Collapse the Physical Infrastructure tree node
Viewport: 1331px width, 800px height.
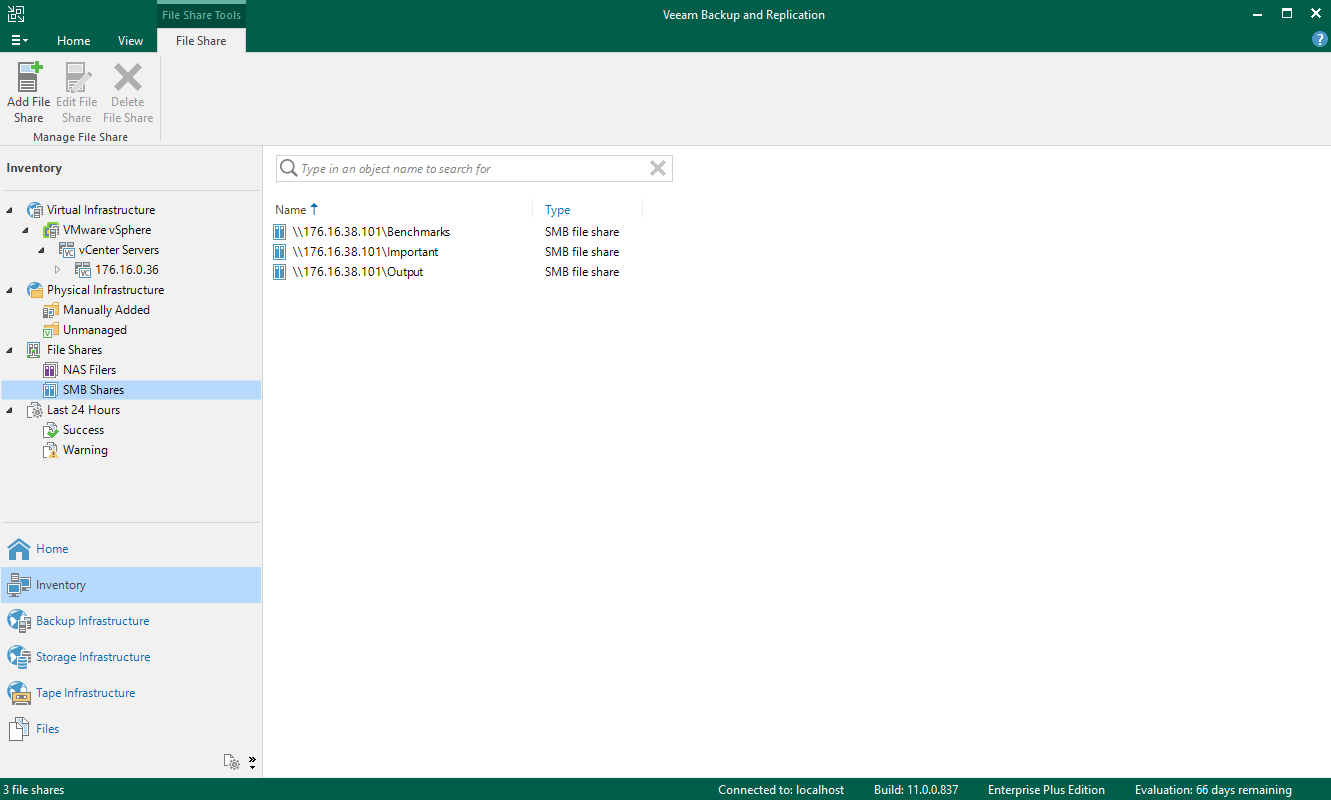pyautogui.click(x=10, y=290)
